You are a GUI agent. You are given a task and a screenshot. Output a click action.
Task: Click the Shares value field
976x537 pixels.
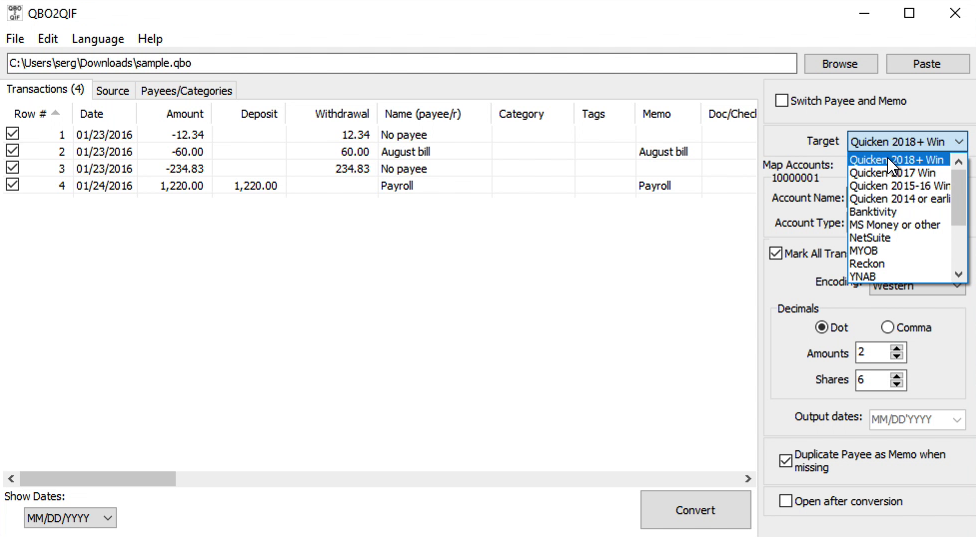[873, 380]
